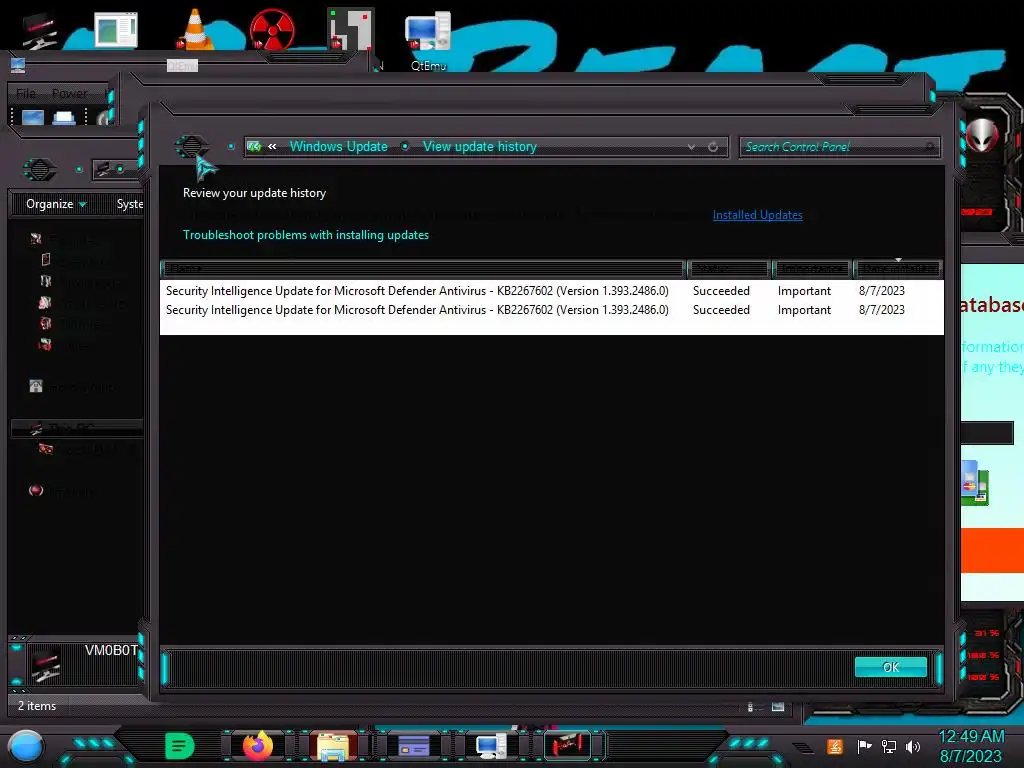Sort updates by the Importance column header

(812, 268)
